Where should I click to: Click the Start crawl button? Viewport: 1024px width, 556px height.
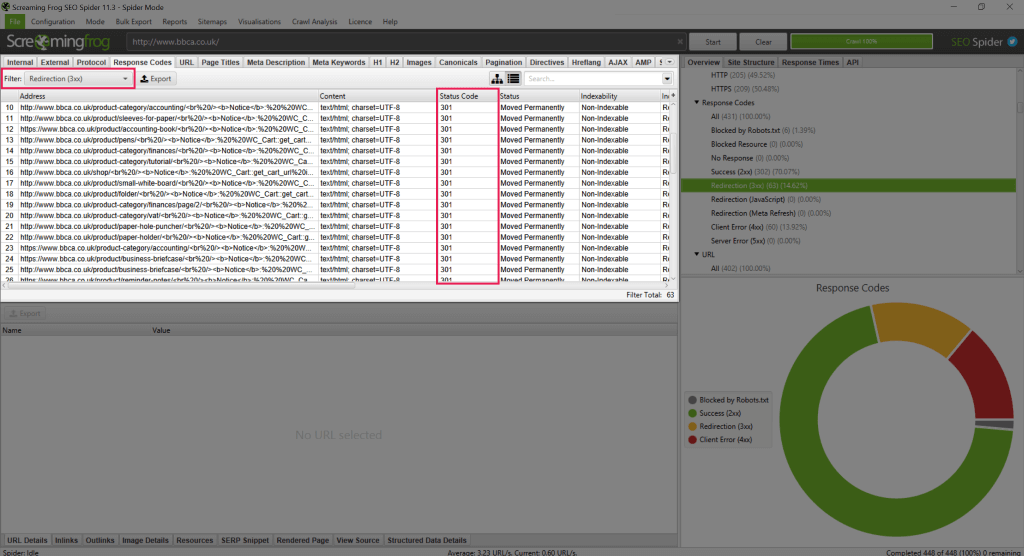pyautogui.click(x=712, y=42)
